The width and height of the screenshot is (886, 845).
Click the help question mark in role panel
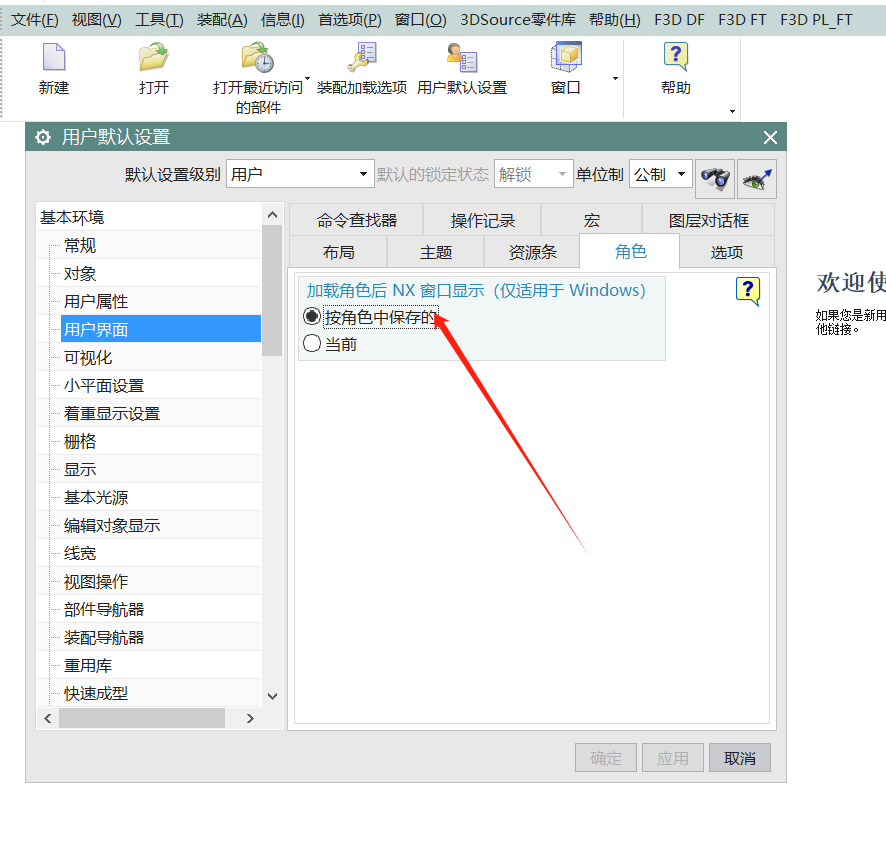tap(748, 291)
